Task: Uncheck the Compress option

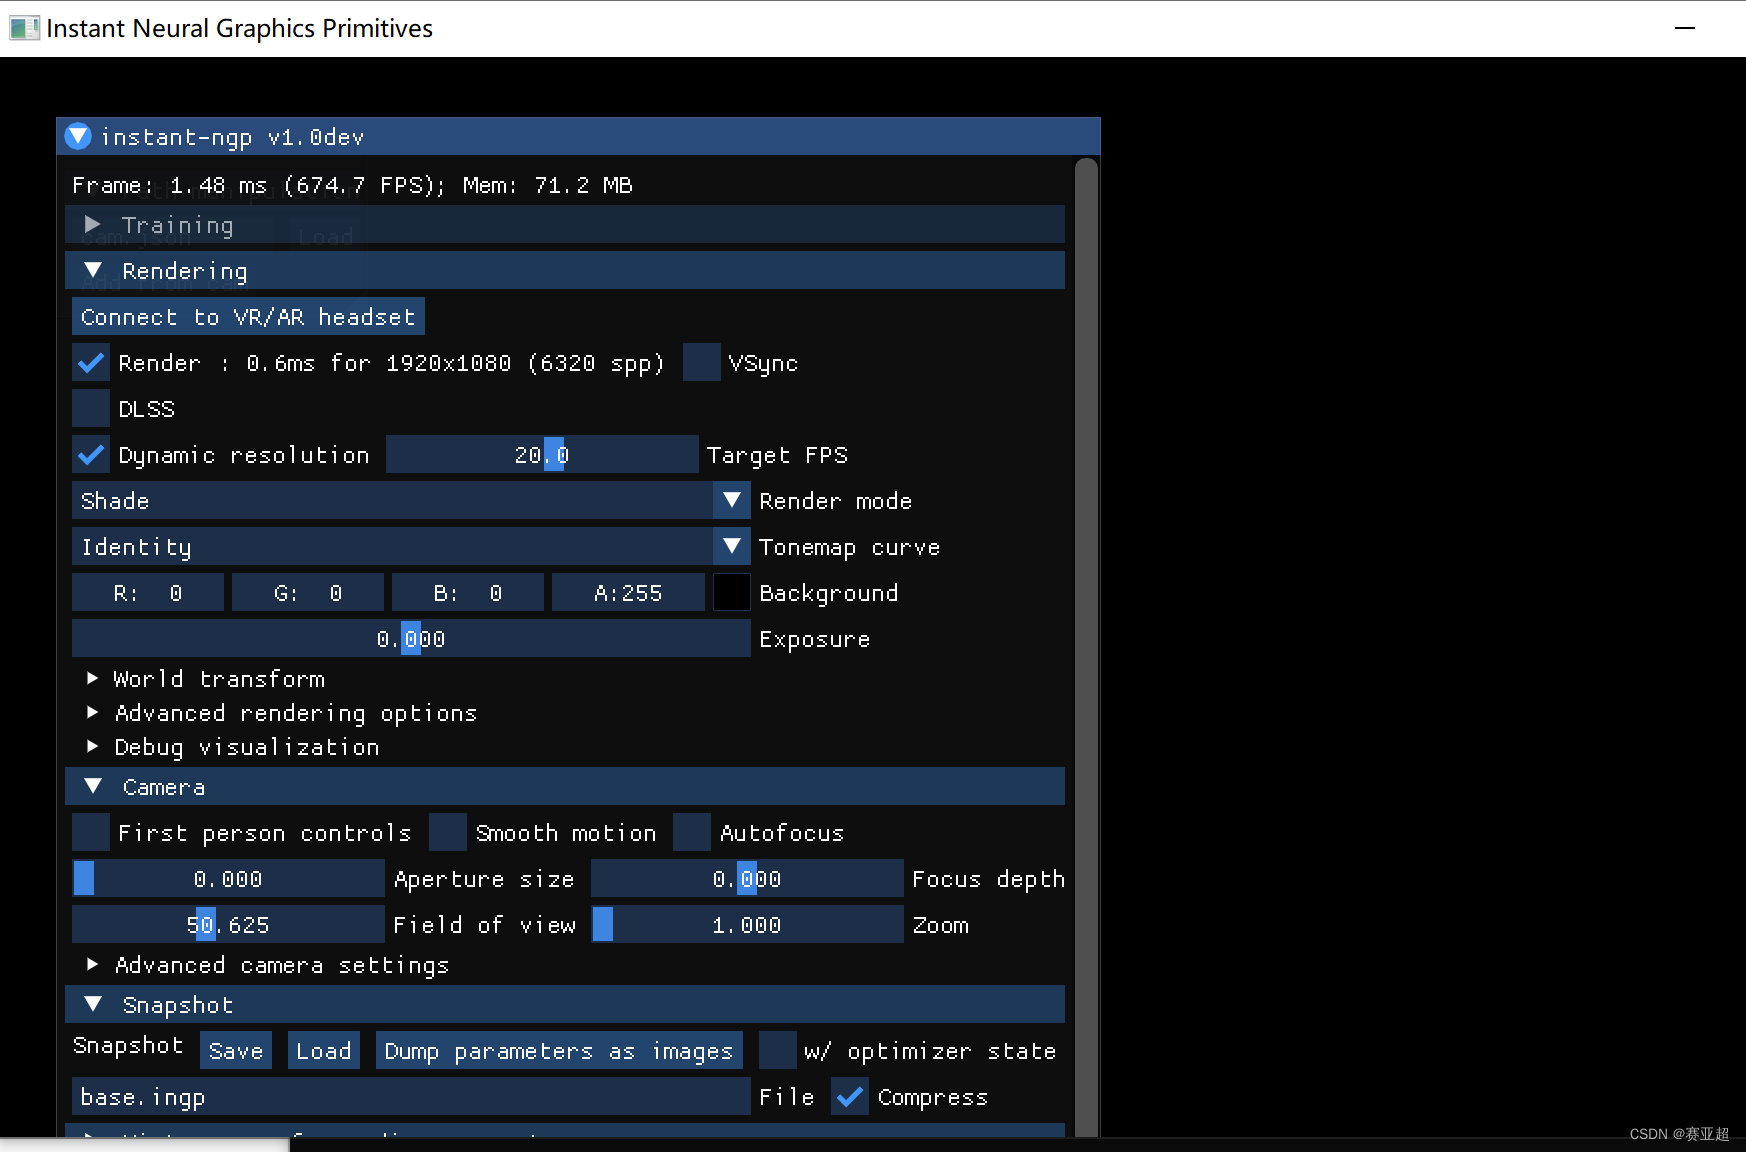Action: click(849, 1096)
